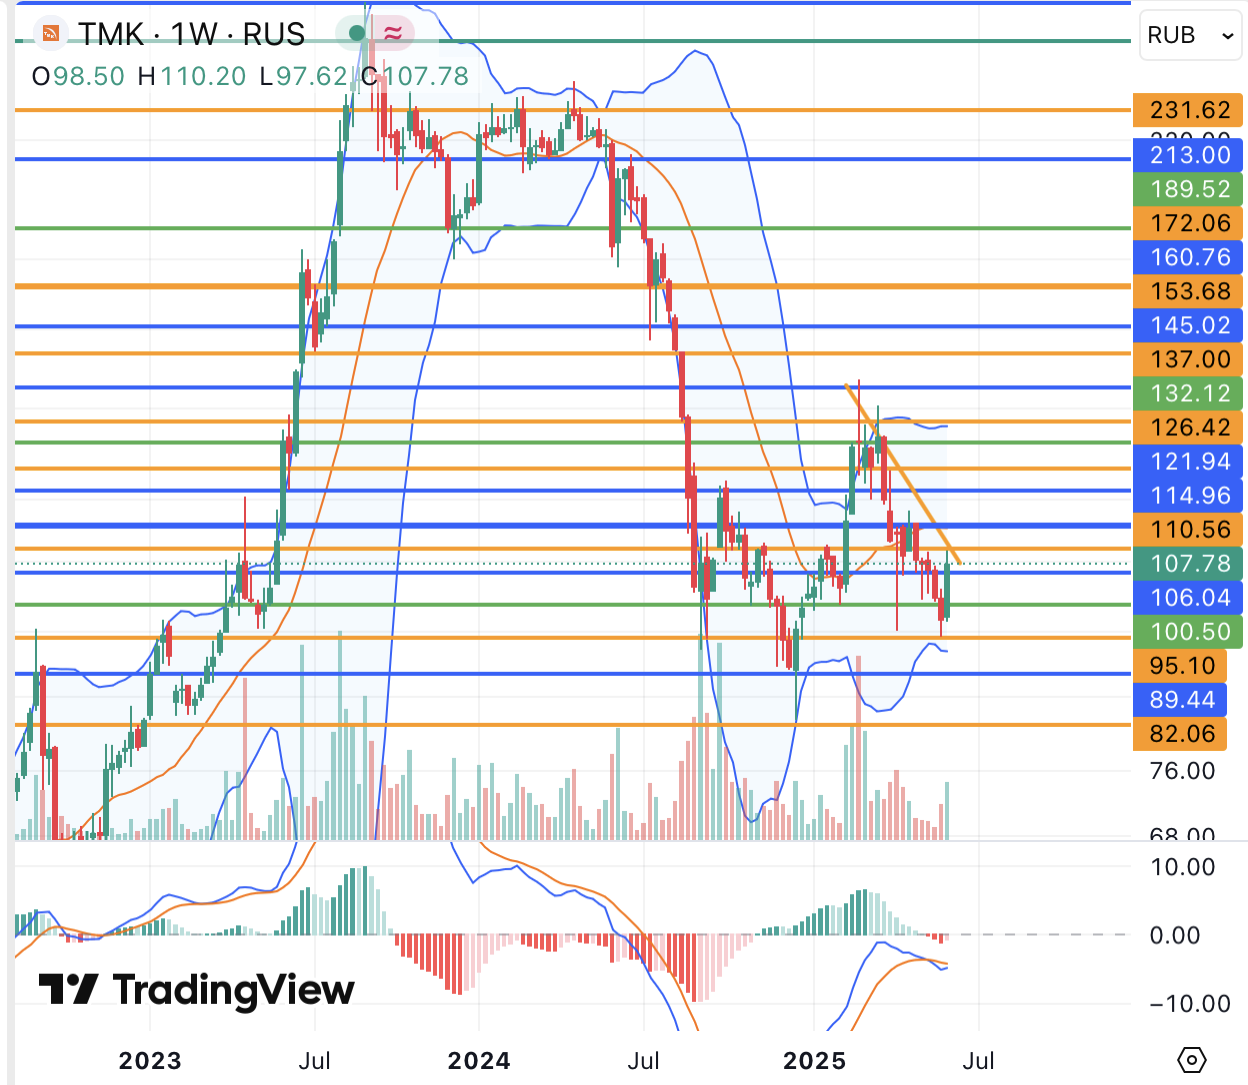Click the 2025 label on time axis
1248x1085 pixels.
814,1060
